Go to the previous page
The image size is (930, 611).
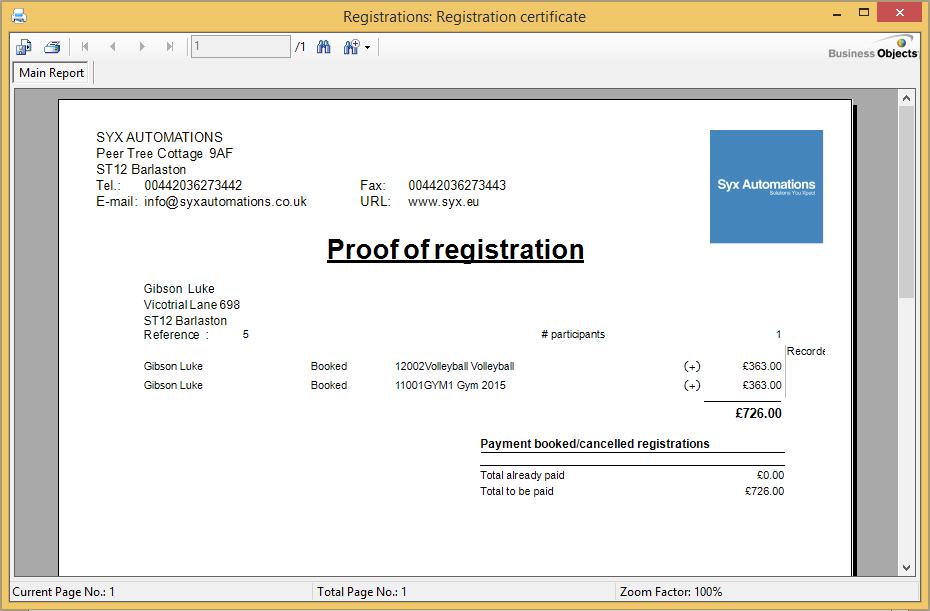point(113,47)
